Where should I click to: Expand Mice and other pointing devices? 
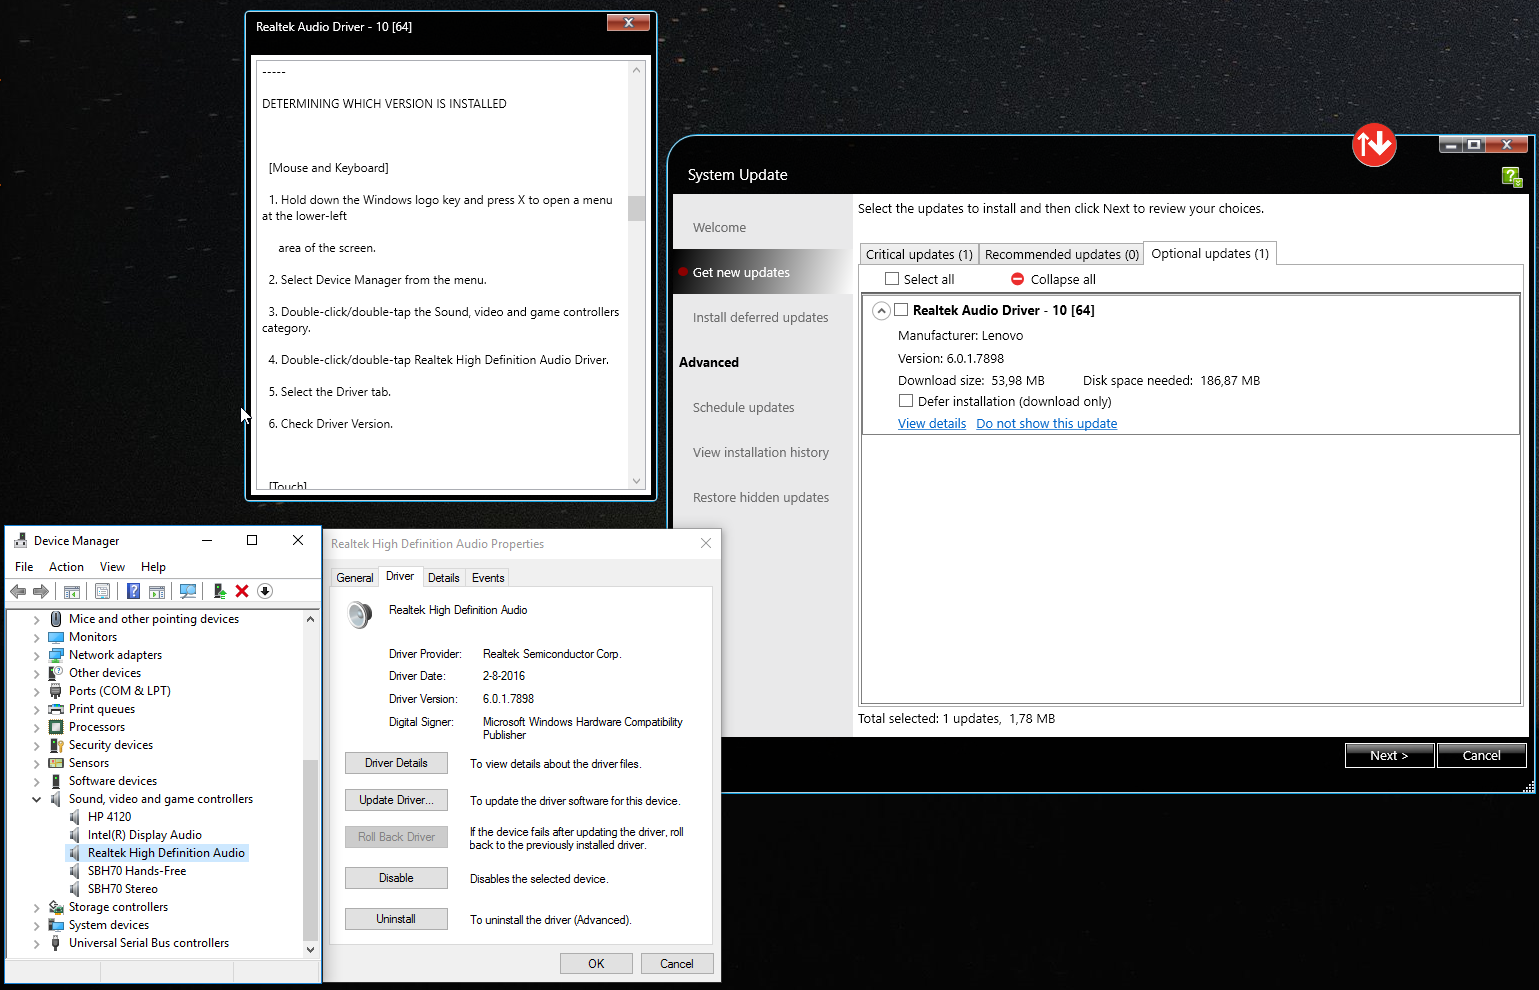pyautogui.click(x=37, y=619)
